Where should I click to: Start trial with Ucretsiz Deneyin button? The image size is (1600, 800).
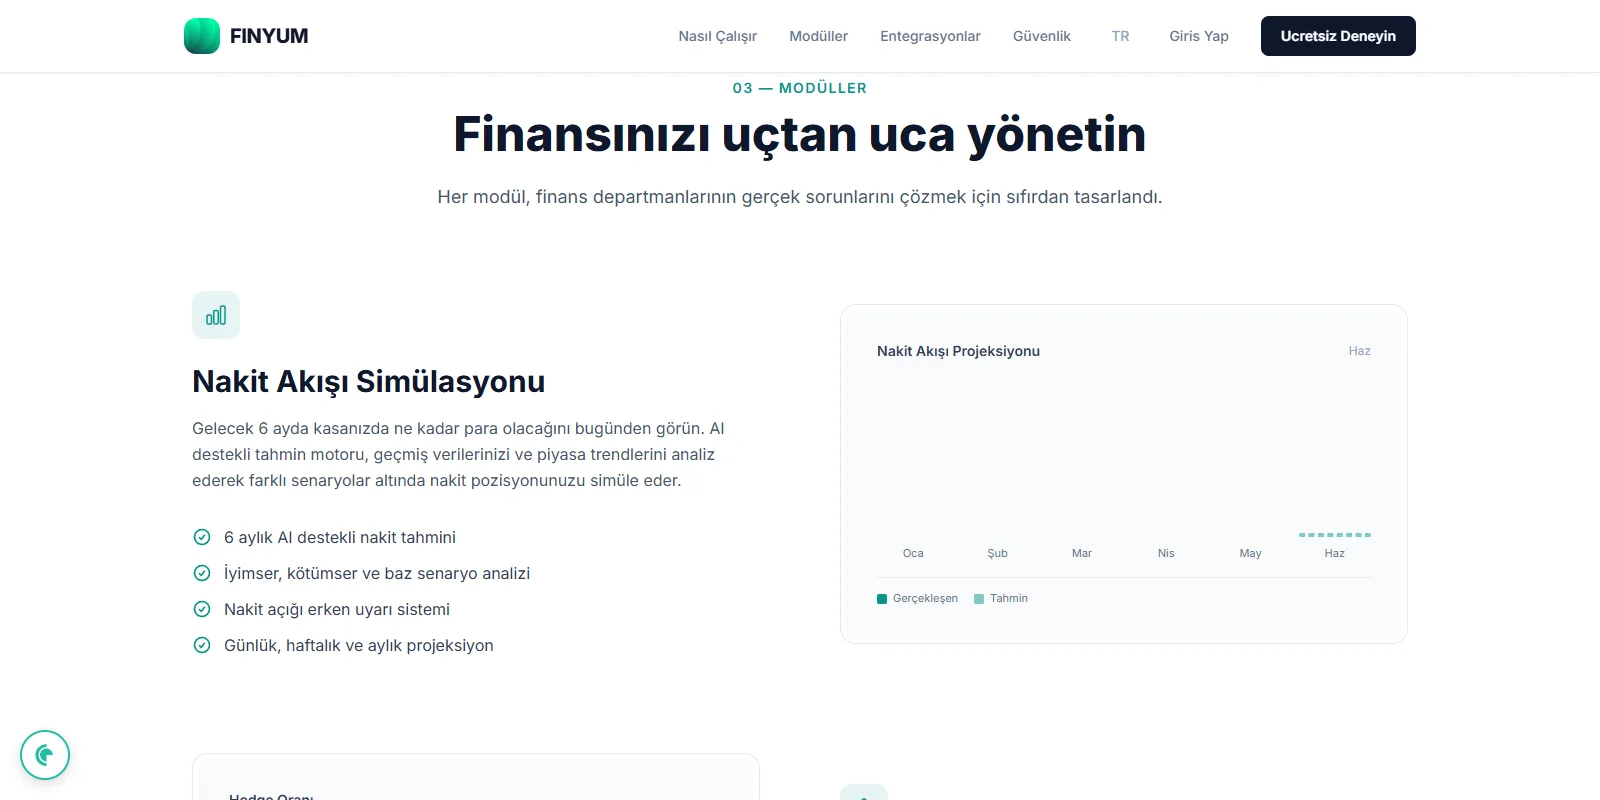1338,36
